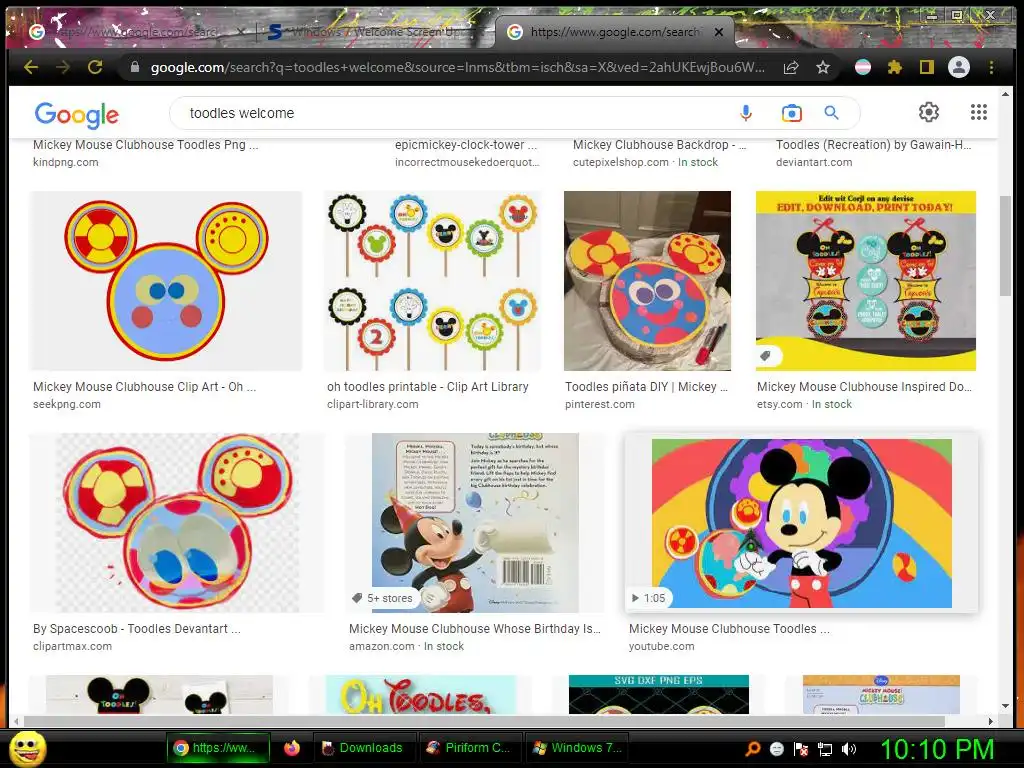Image resolution: width=1024 pixels, height=768 pixels.
Task: Click the smiley start button
Action: (27, 748)
